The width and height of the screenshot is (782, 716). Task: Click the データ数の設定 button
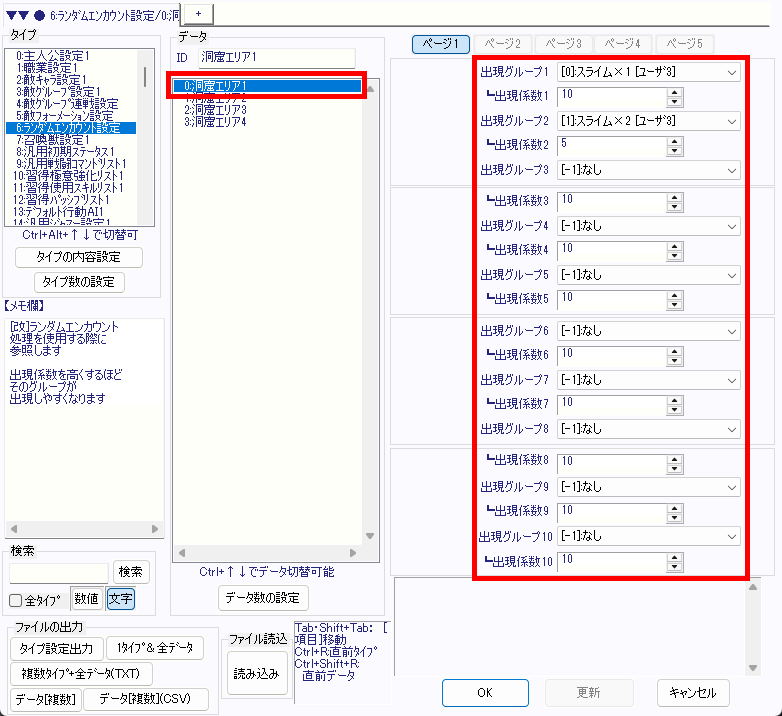(x=263, y=598)
